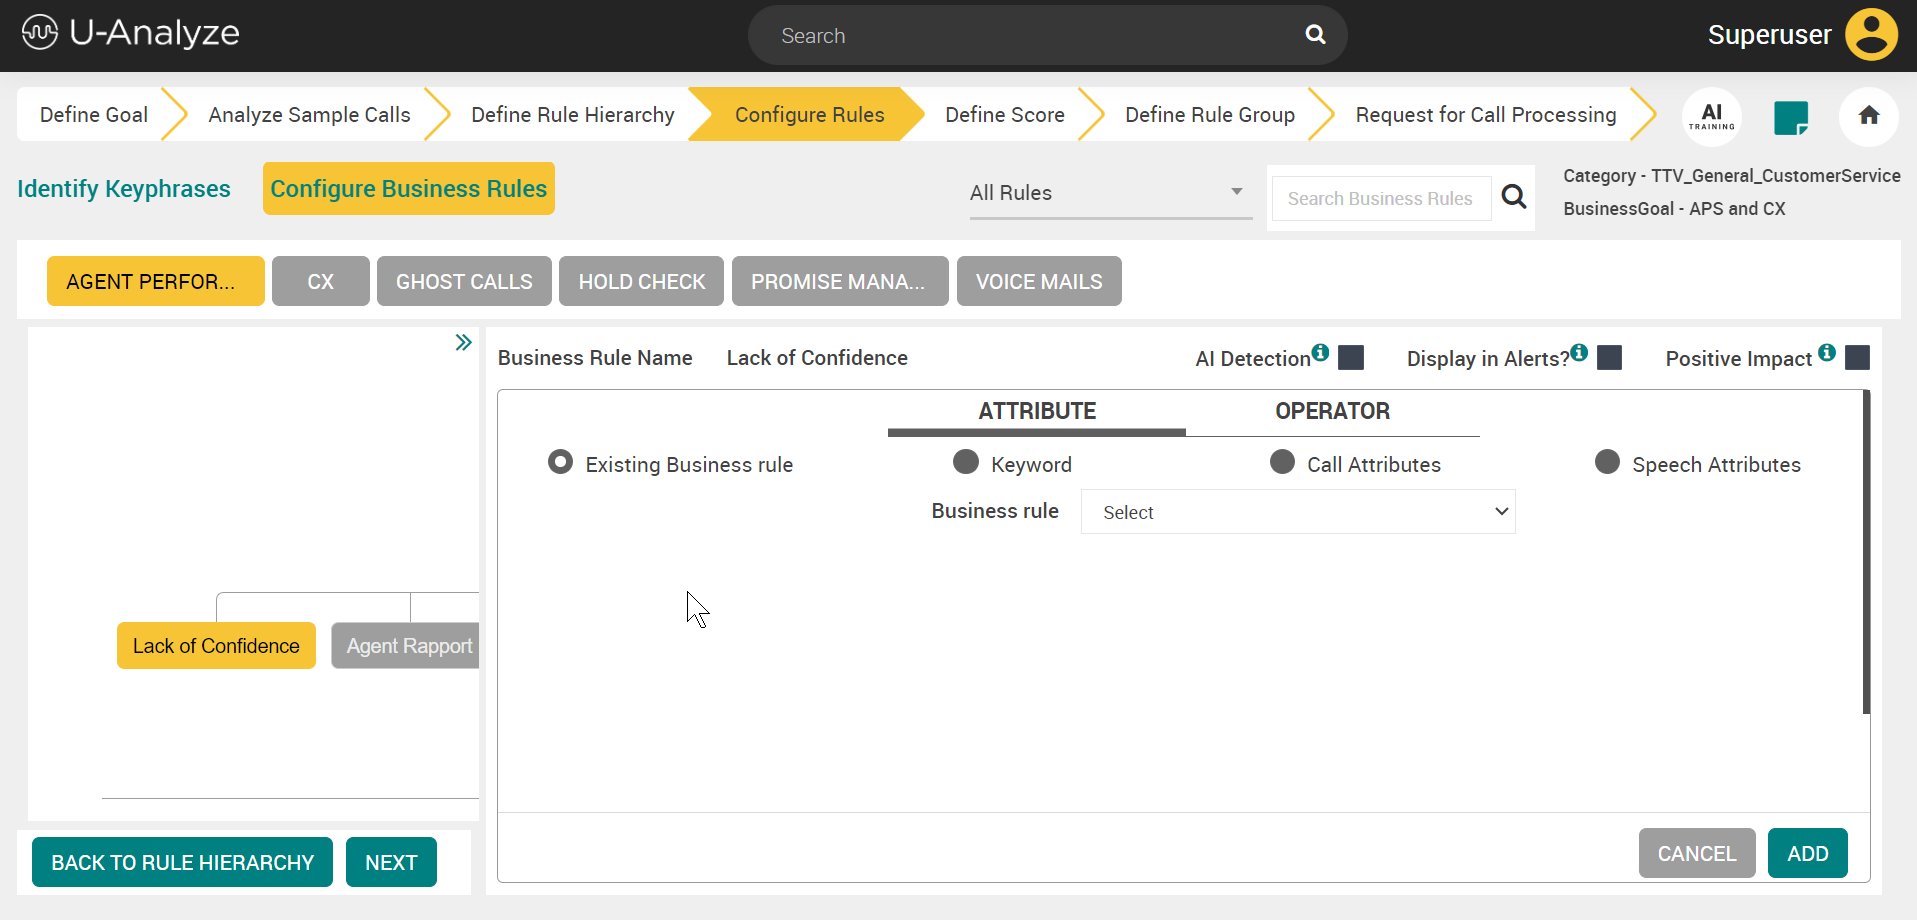Show Display in Alerts info icon
Screen dimensions: 1917x920
(1579, 352)
